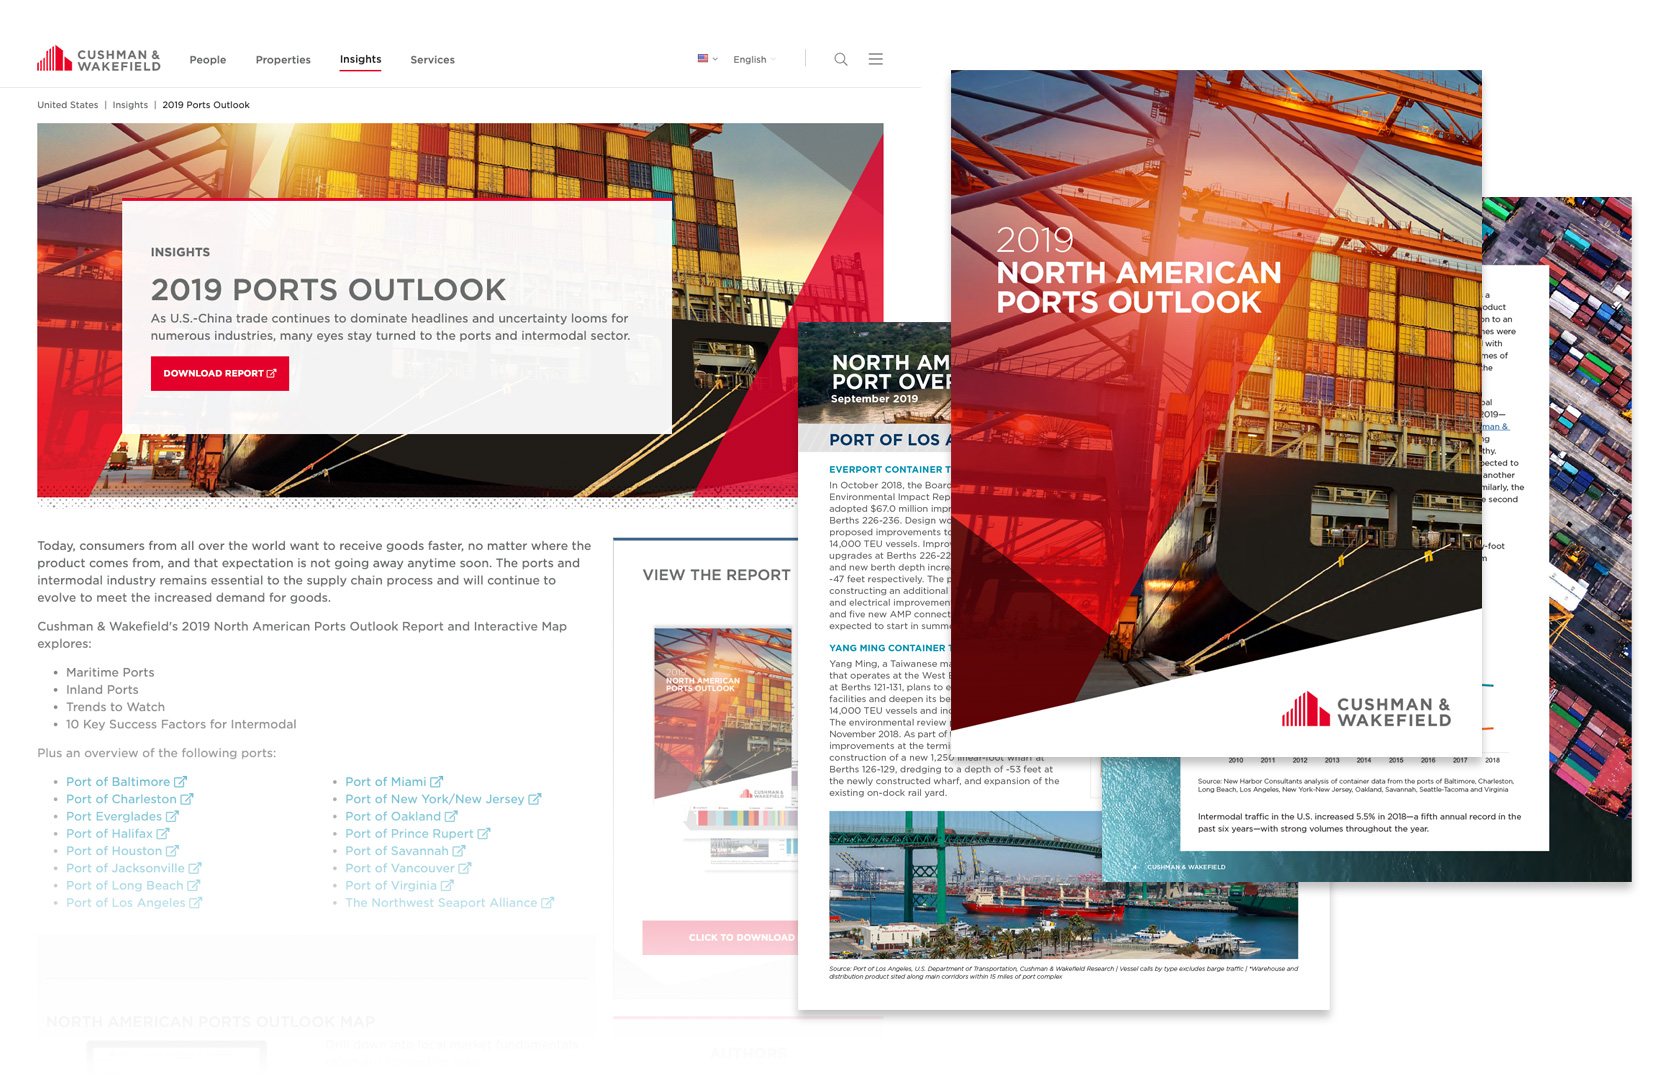The width and height of the screenshot is (1653, 1080).
Task: Click the Trends to Watch bullet item
Action: (115, 707)
